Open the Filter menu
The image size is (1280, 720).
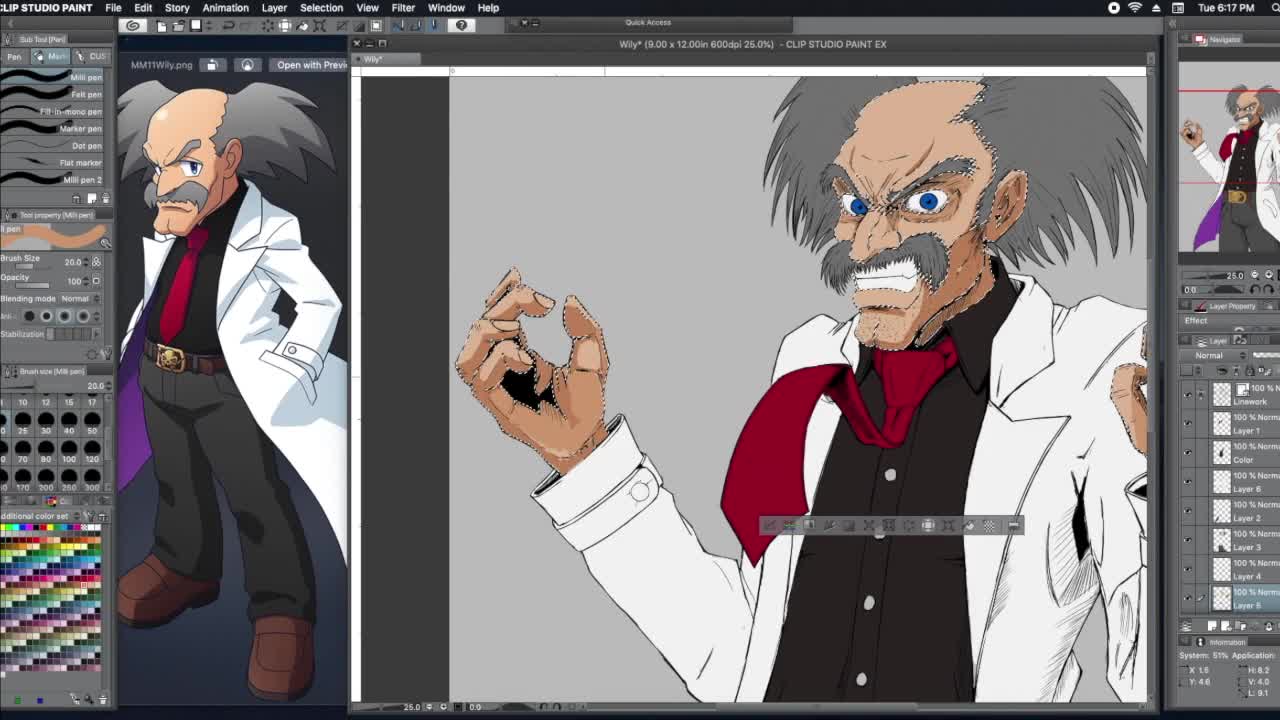[x=403, y=8]
